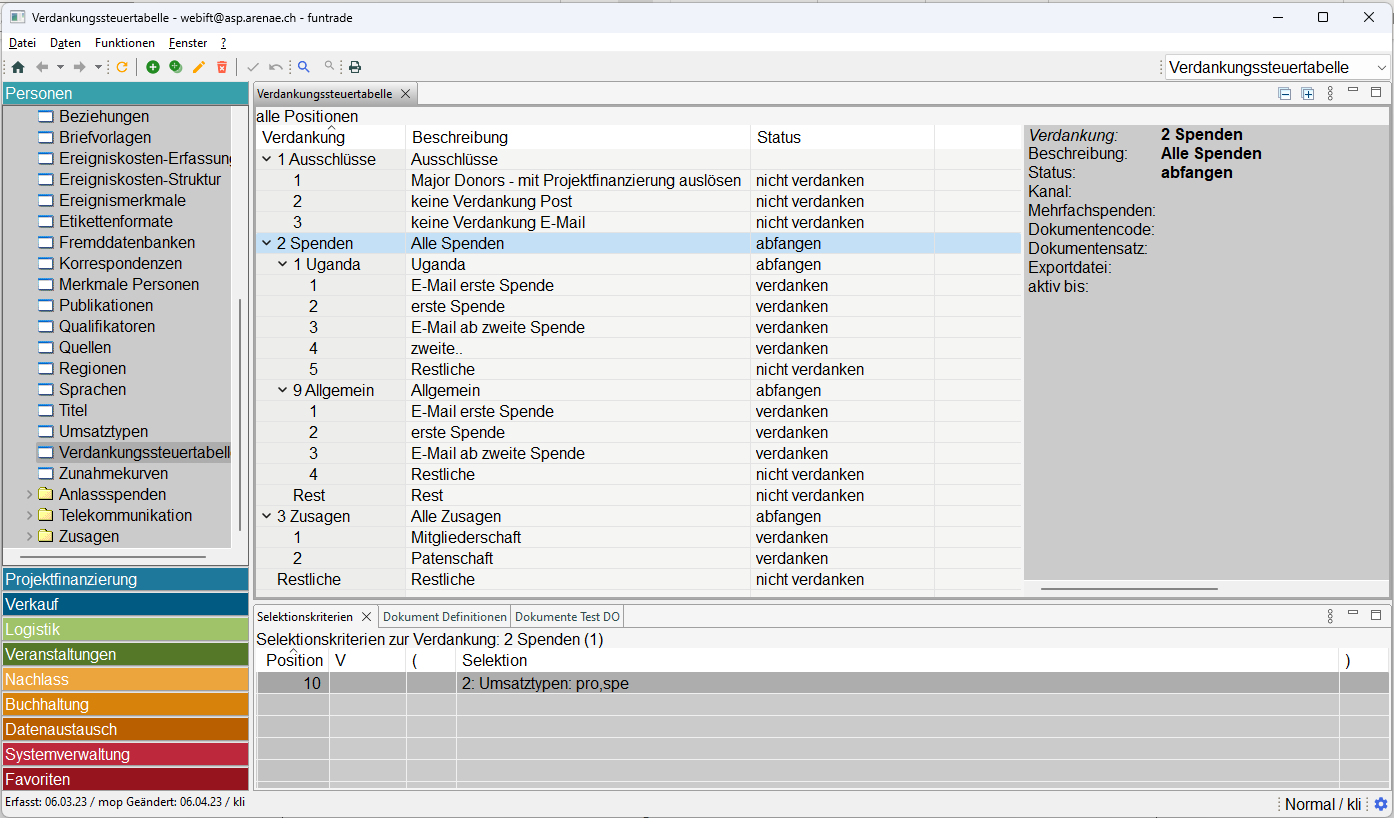Viewport: 1394px width, 818px height.
Task: Open the Projektfinanzierung module section
Action: tap(125, 580)
